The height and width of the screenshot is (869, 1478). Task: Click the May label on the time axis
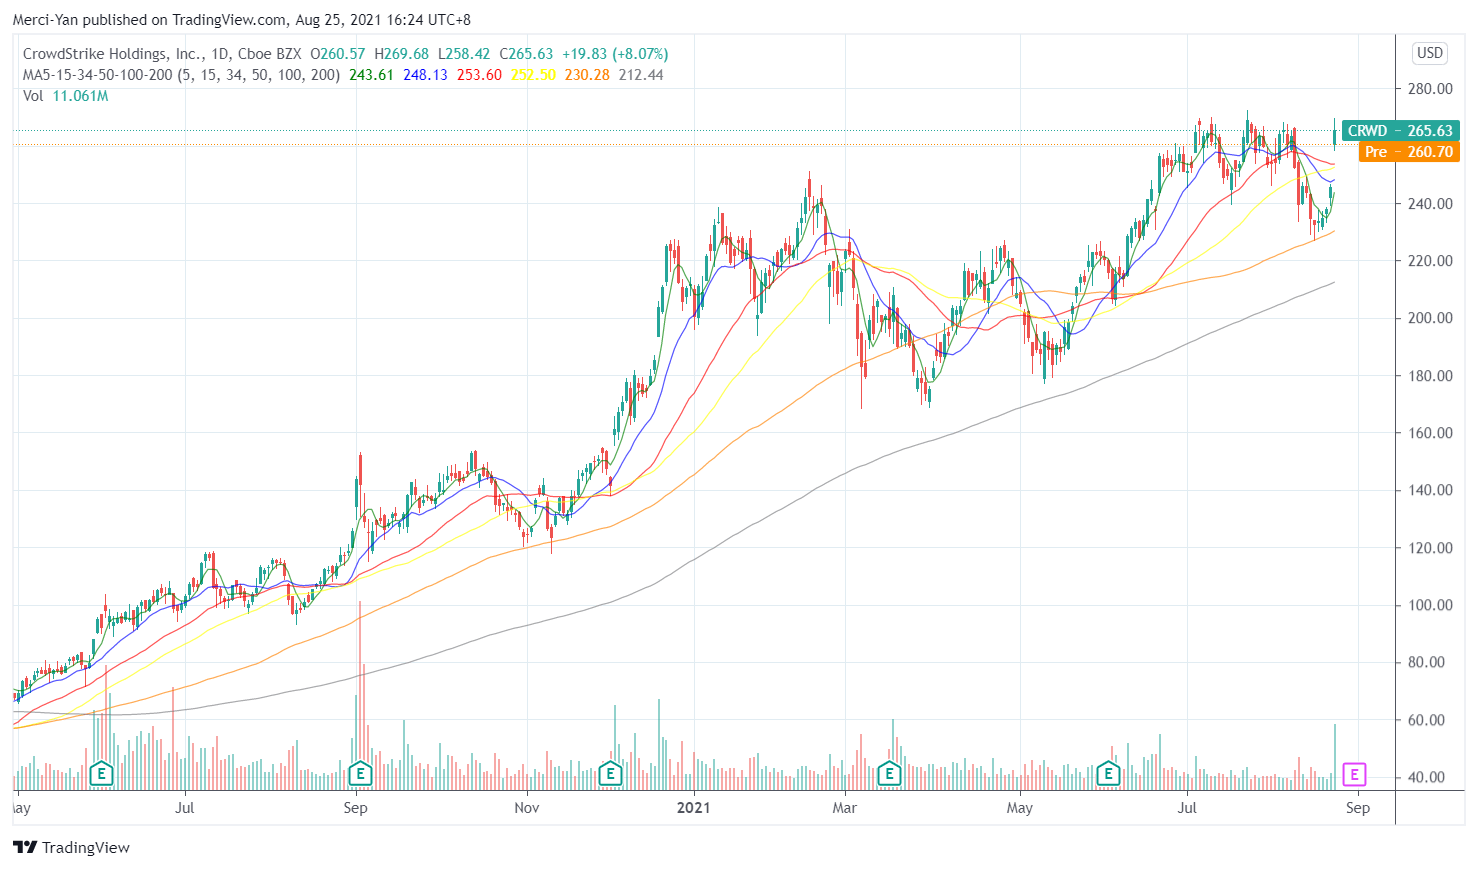(1019, 808)
